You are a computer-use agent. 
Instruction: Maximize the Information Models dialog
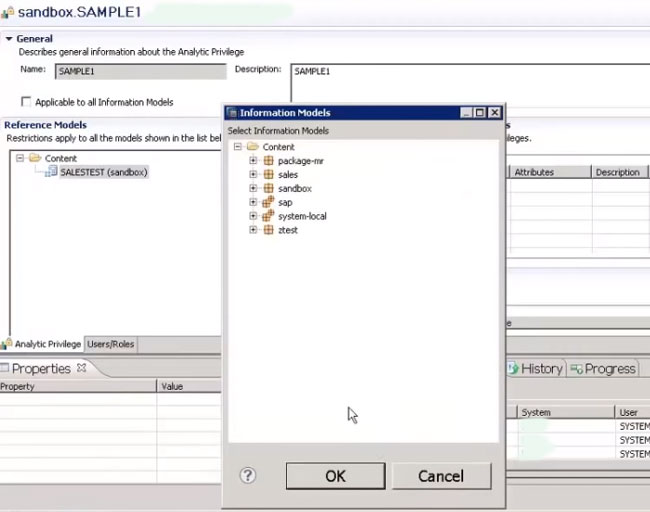coord(480,113)
